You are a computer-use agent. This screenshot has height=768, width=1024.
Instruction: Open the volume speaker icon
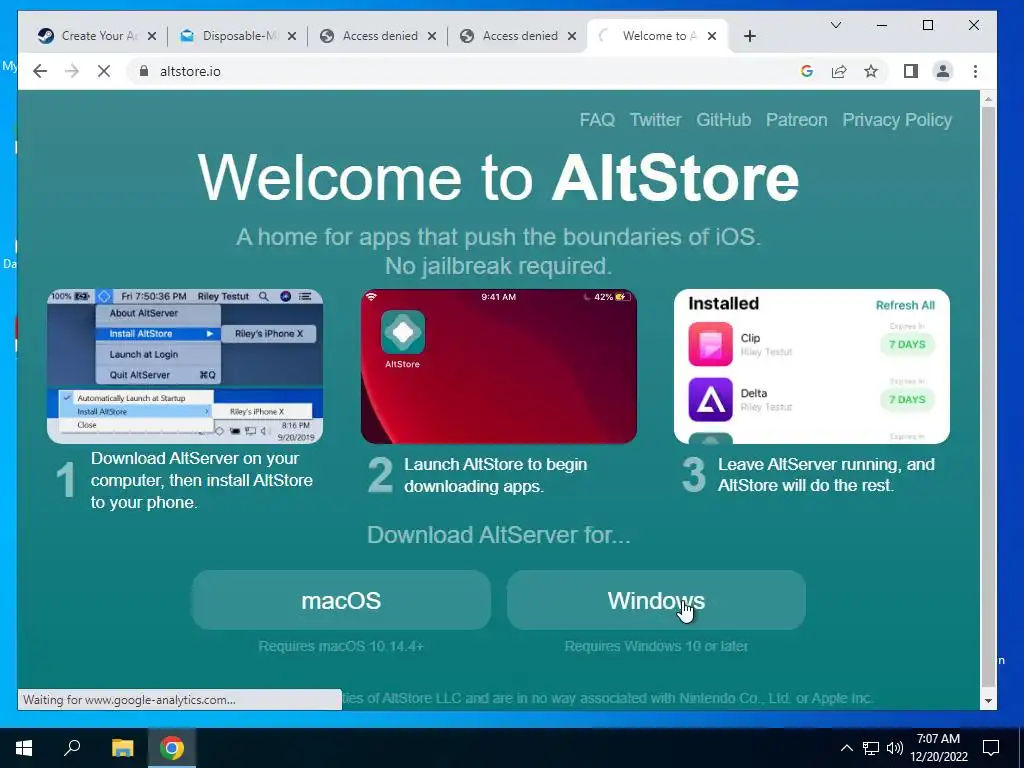coord(895,748)
